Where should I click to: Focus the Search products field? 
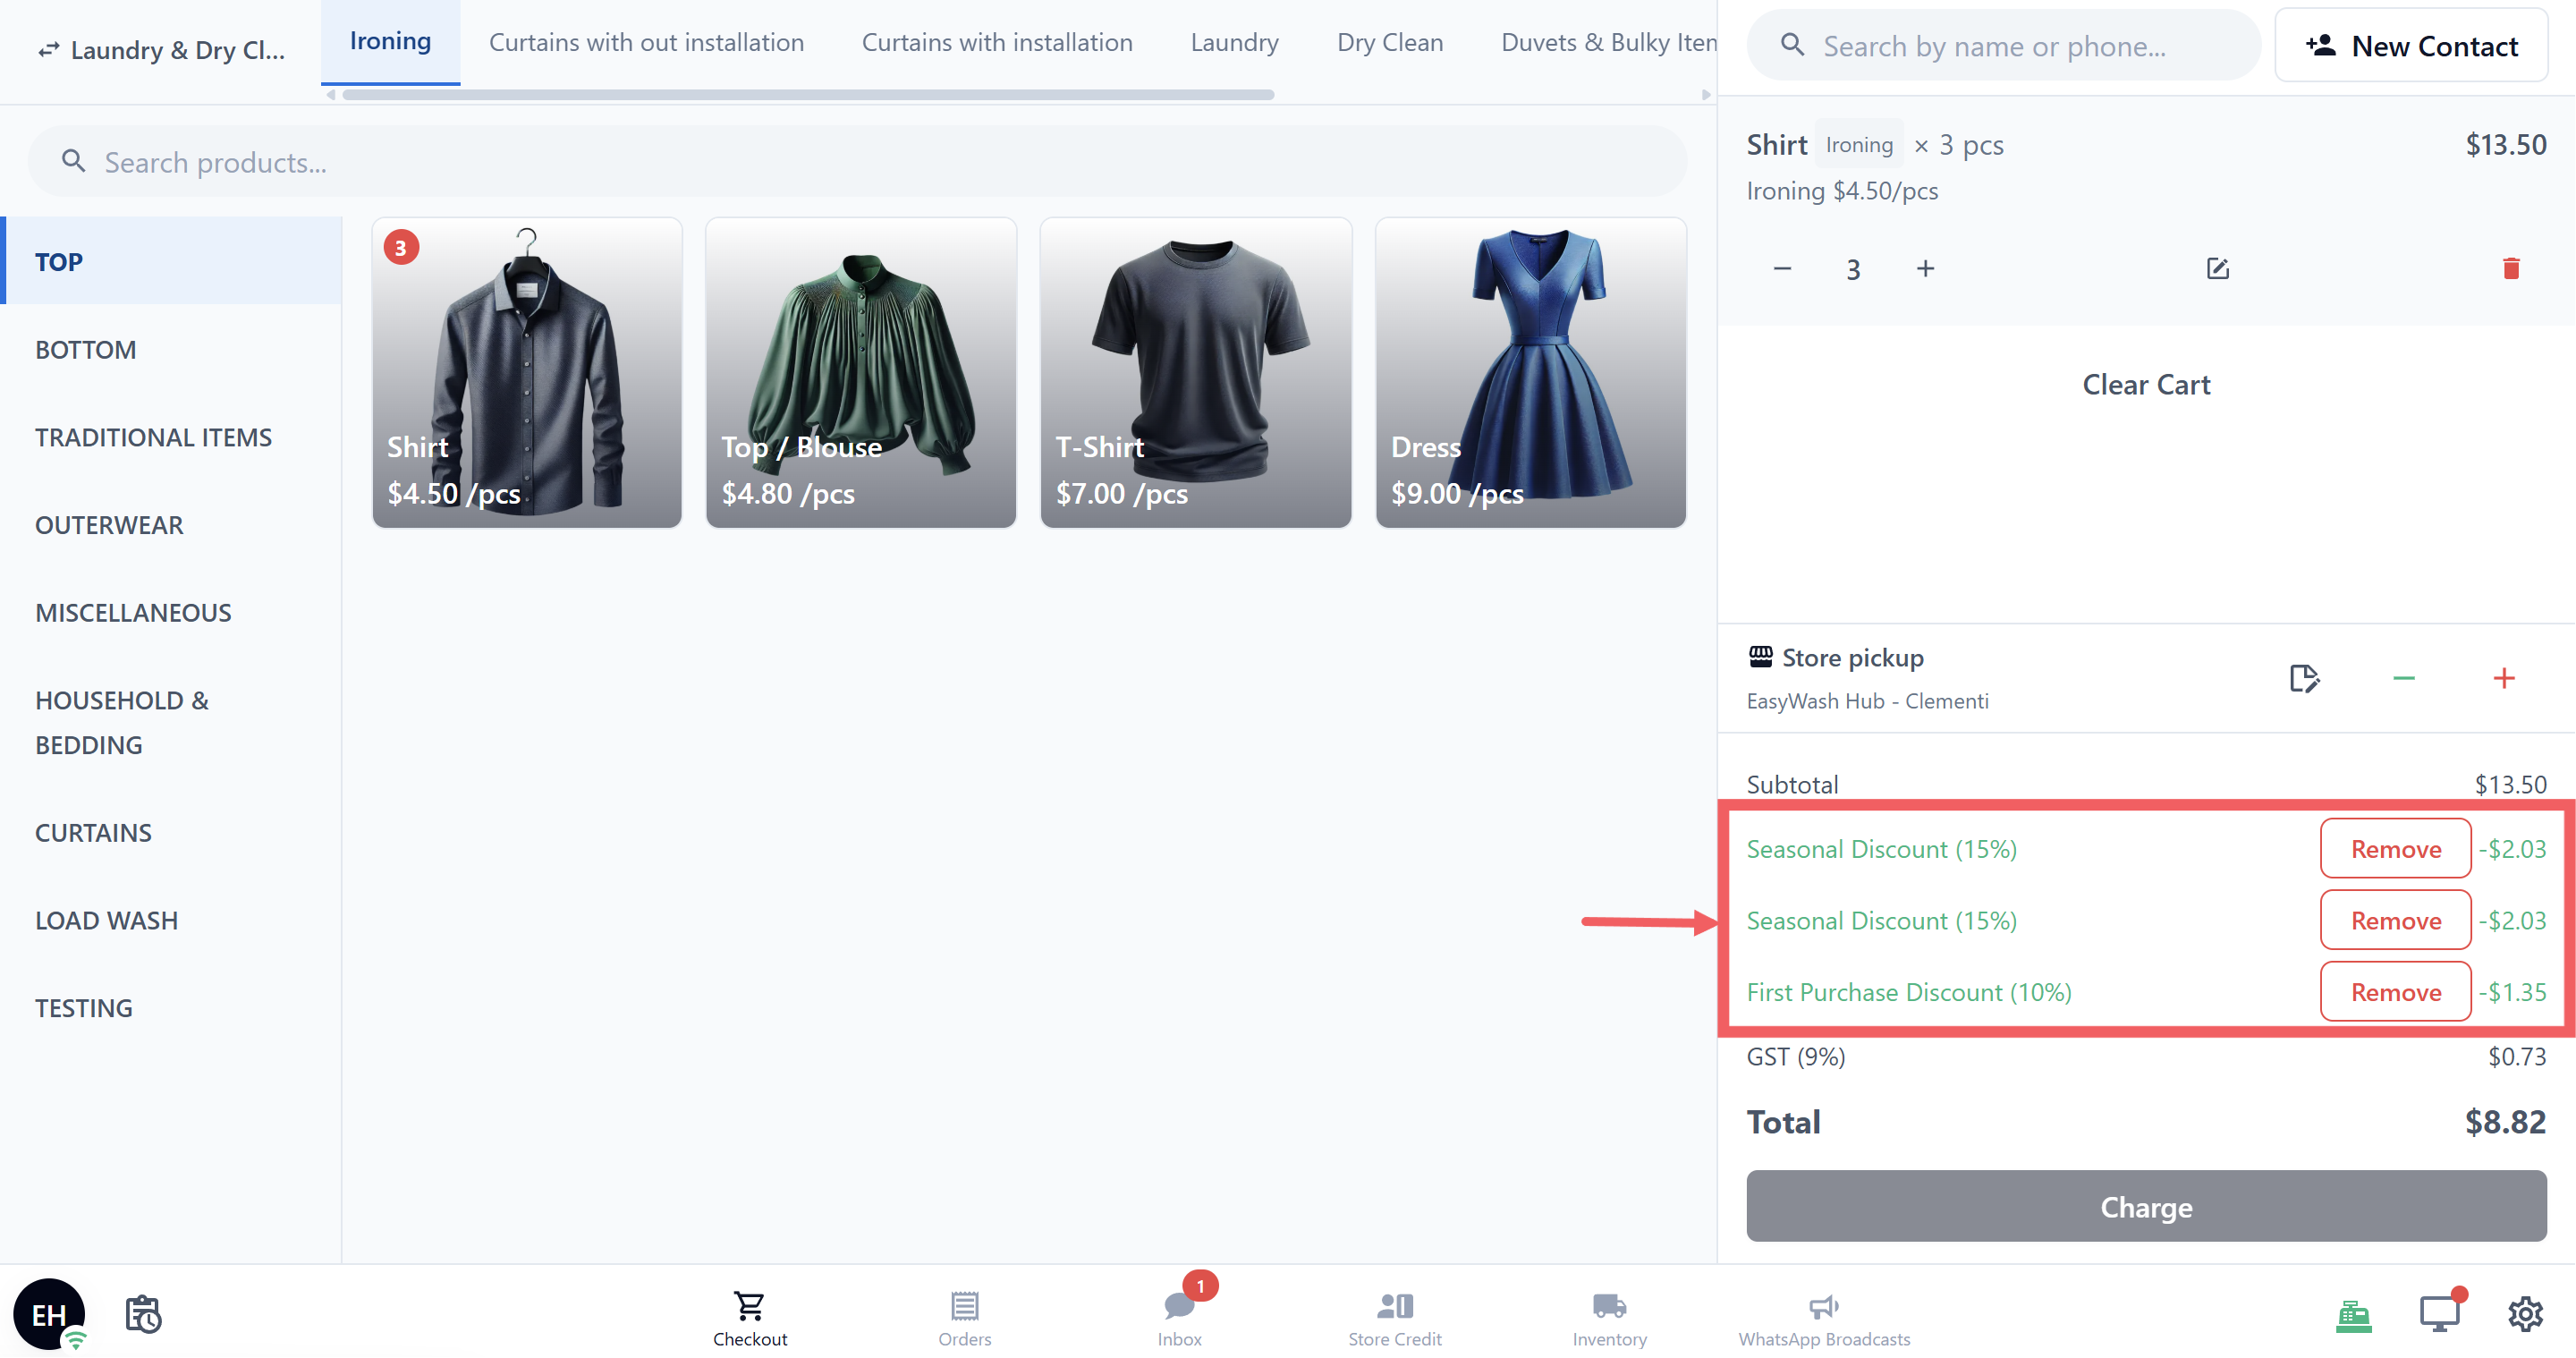pyautogui.click(x=857, y=162)
